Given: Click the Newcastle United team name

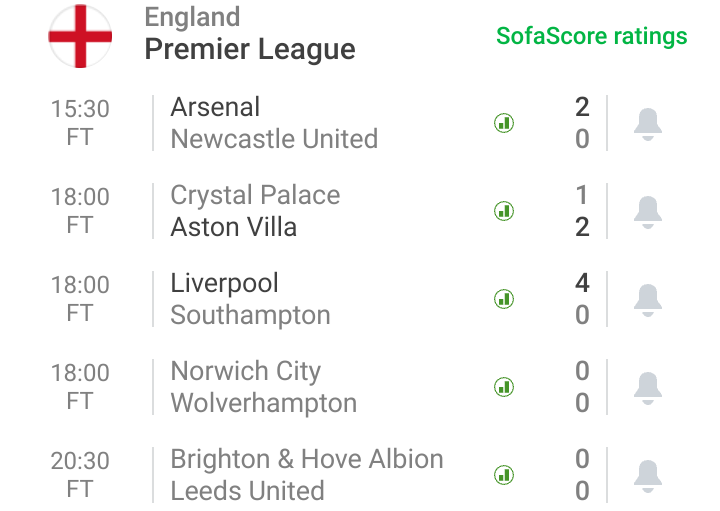Looking at the screenshot, I should [x=274, y=139].
